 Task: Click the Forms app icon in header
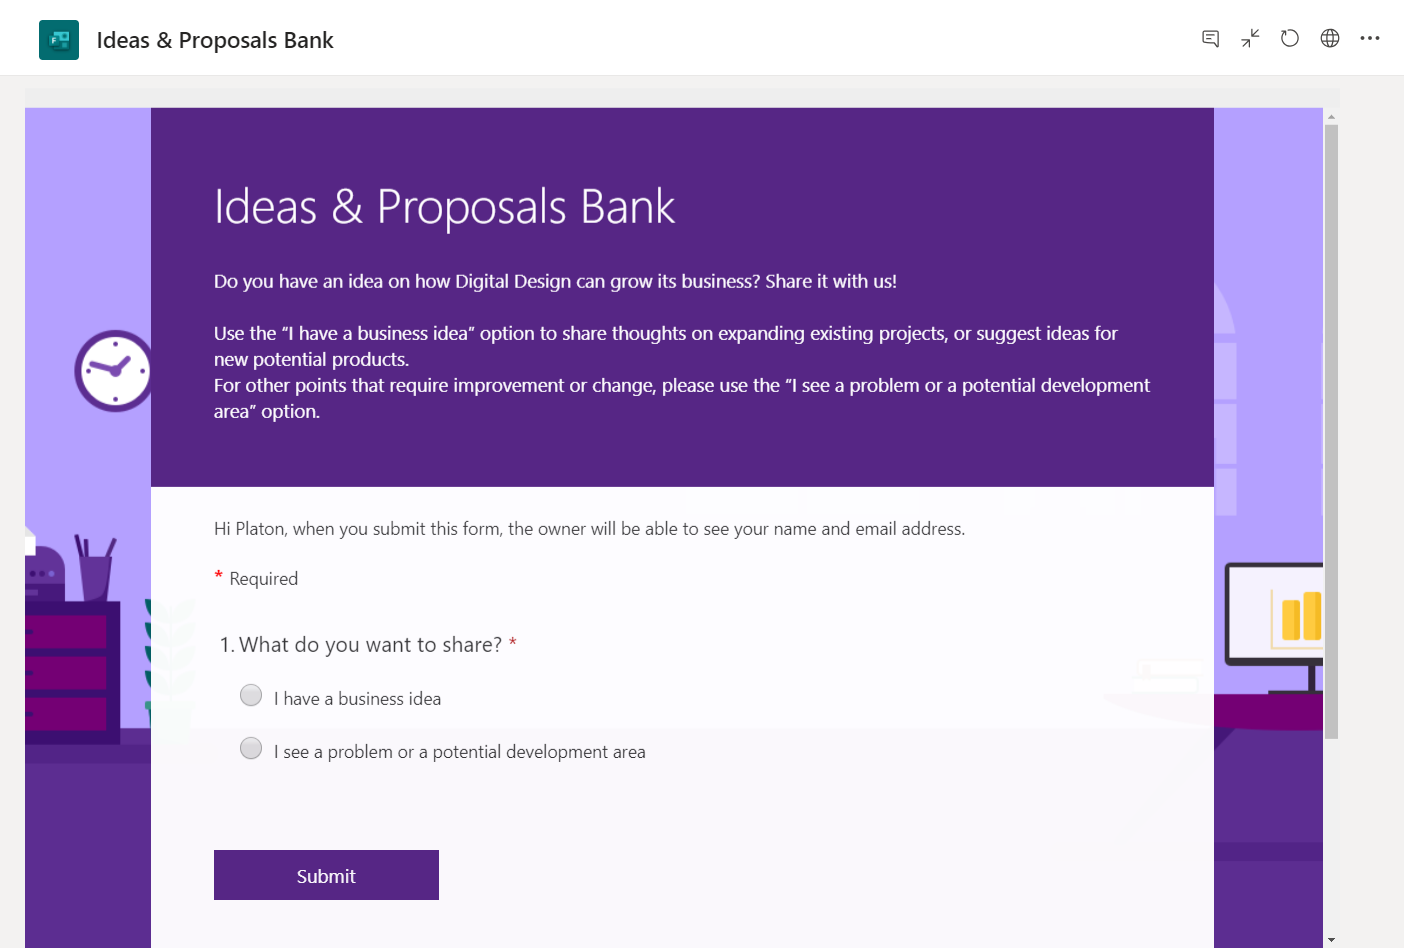(59, 40)
